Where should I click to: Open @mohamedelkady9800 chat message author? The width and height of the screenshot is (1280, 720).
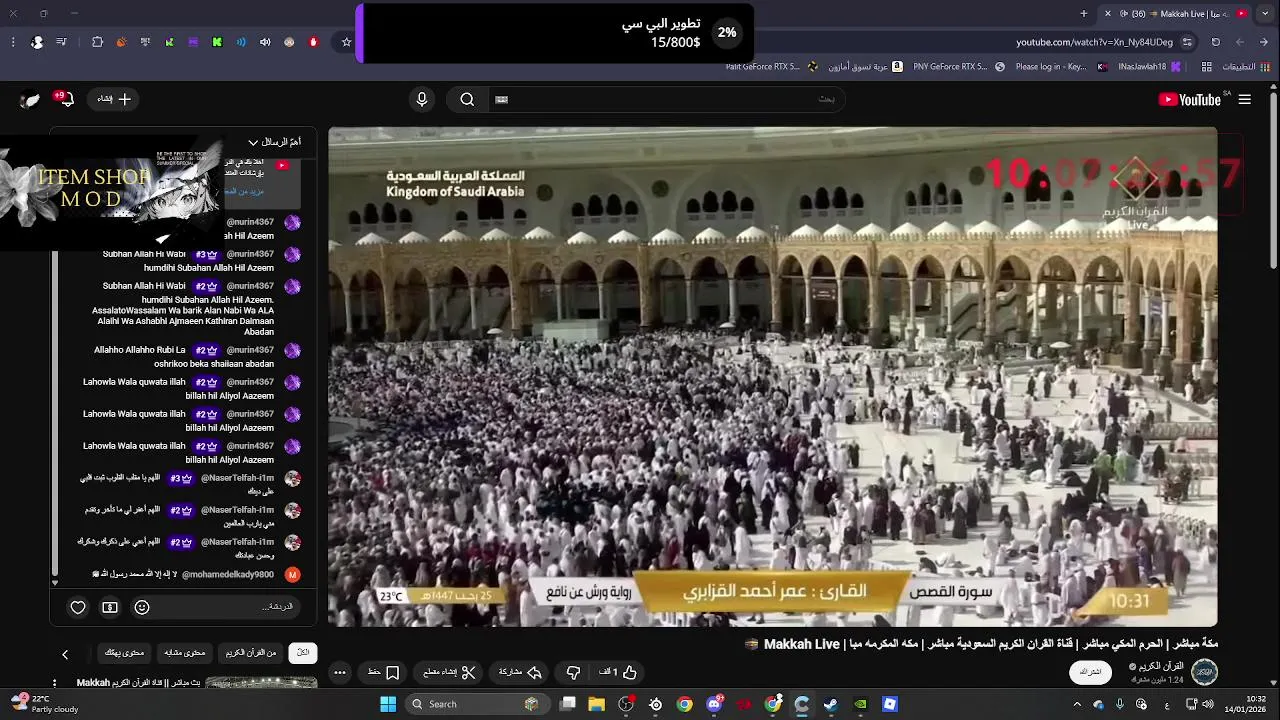228,574
